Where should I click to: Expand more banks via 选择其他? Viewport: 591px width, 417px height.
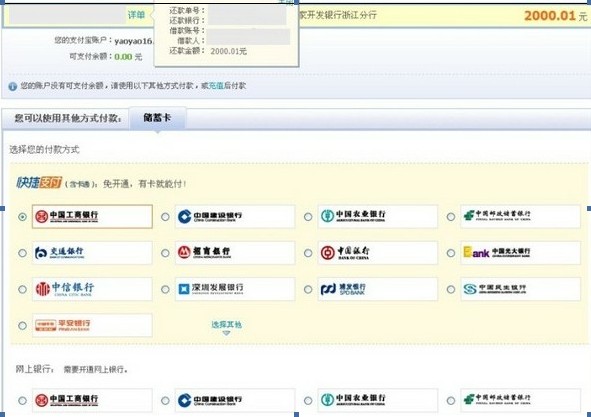point(226,324)
